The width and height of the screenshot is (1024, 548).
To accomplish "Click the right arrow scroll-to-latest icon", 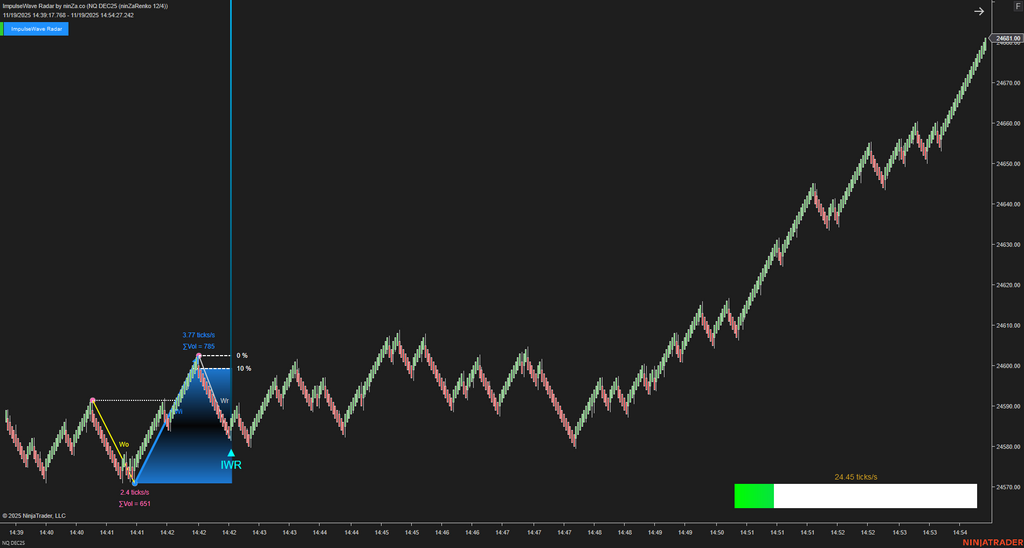I will 978,11.
